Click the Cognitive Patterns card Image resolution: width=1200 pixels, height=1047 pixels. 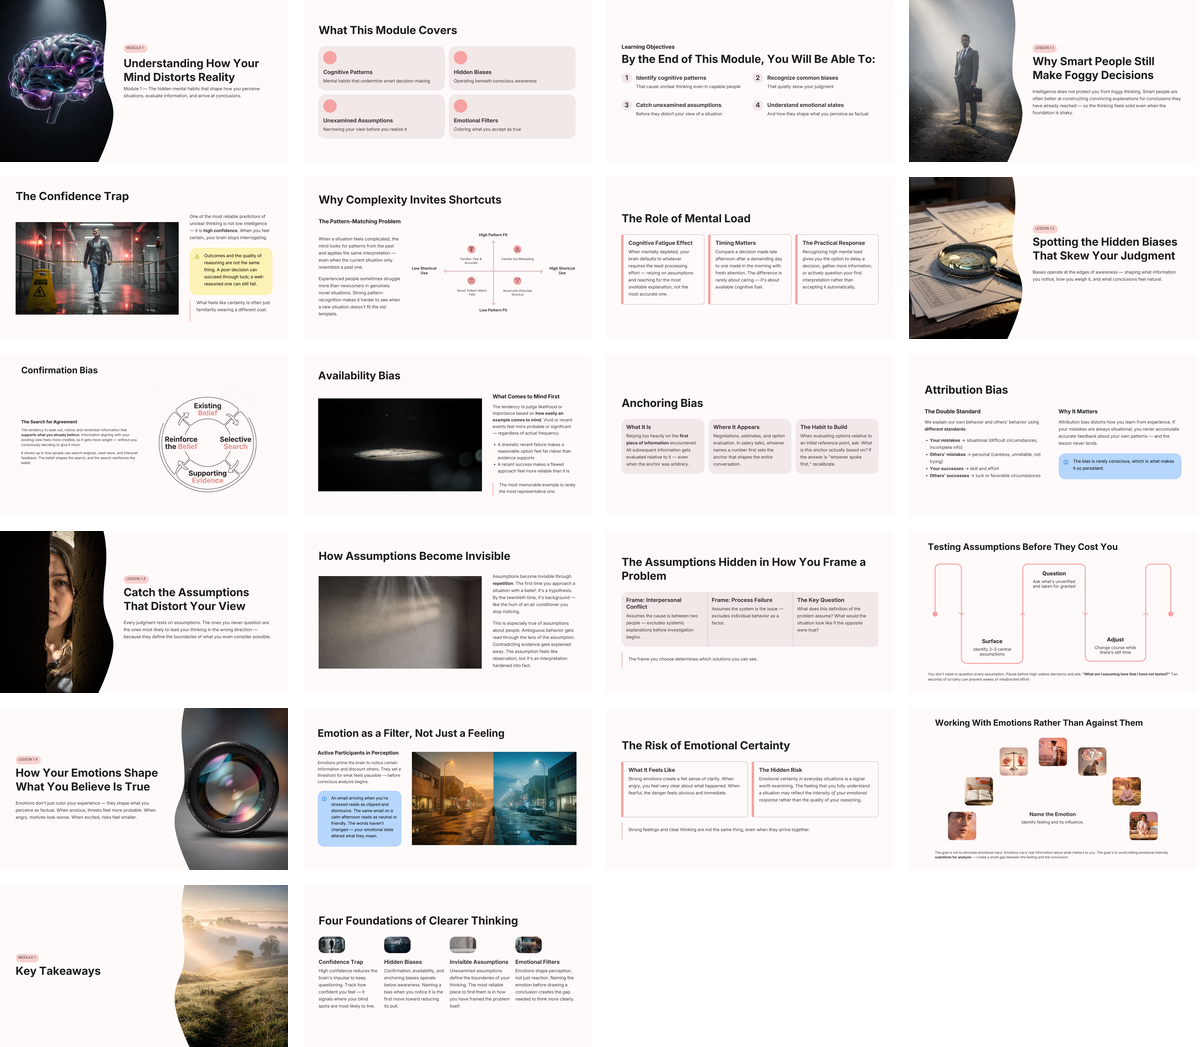click(x=382, y=67)
